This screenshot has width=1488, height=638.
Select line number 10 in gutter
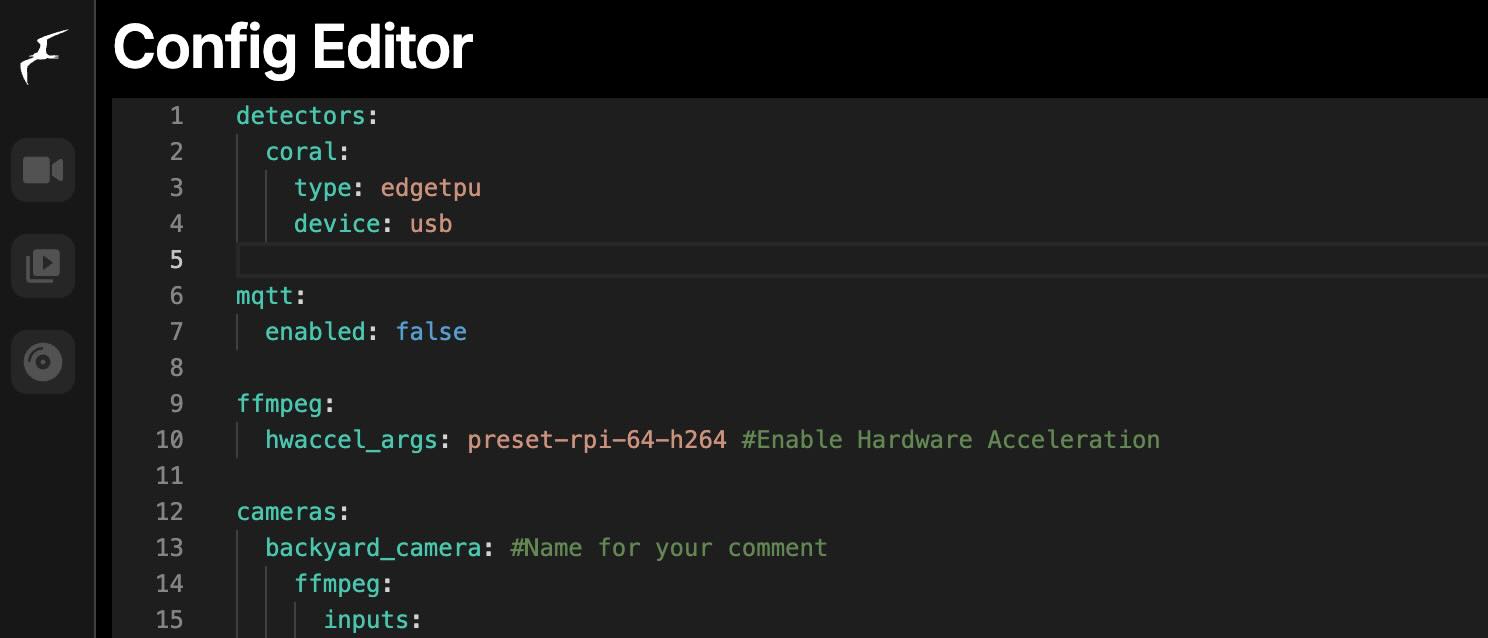coord(170,440)
